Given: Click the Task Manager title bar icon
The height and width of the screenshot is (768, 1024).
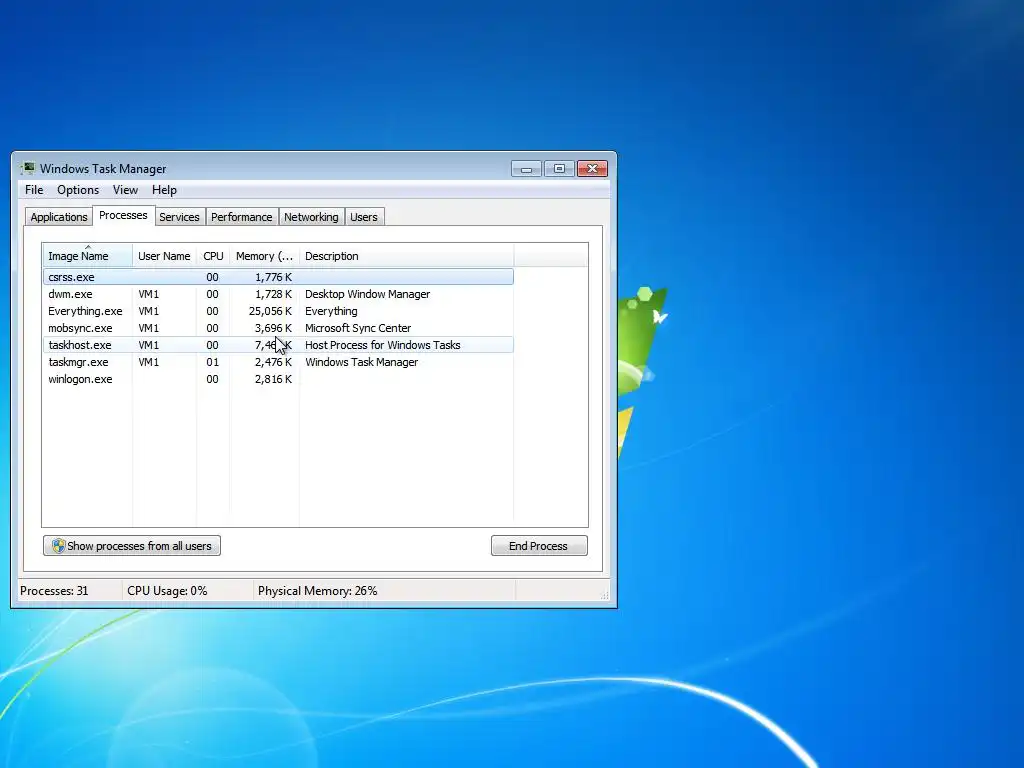Looking at the screenshot, I should click(x=27, y=168).
